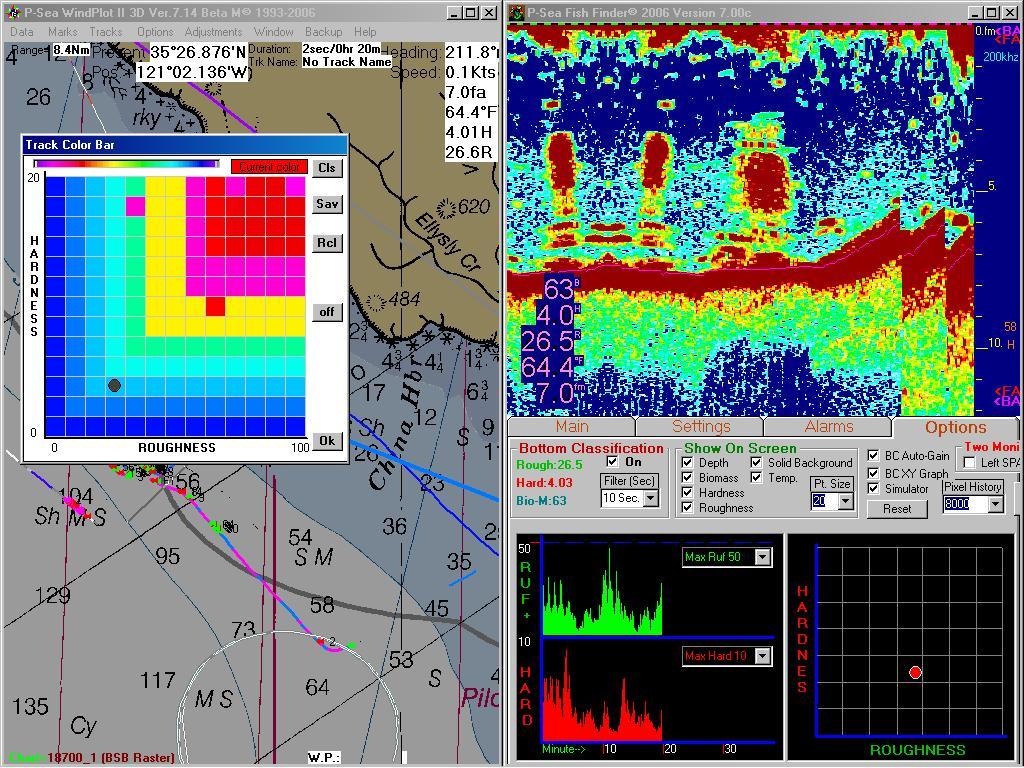Click the red hardness histogram graph

point(601,695)
